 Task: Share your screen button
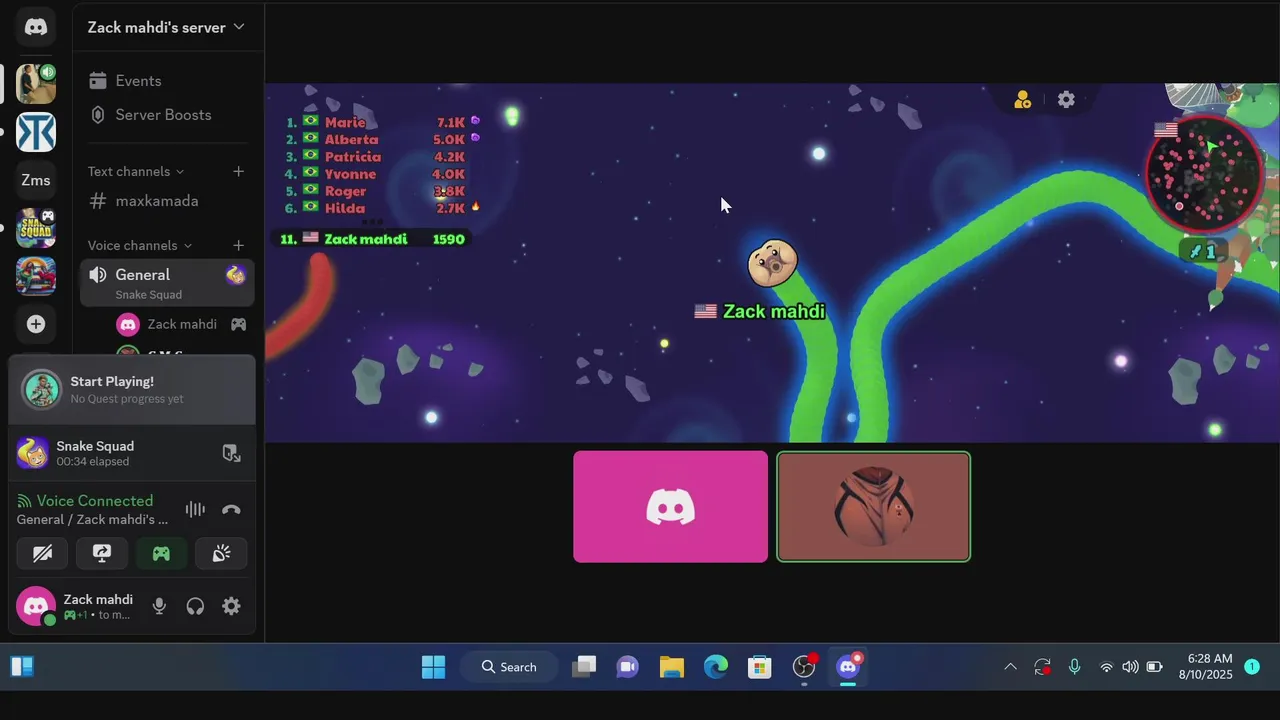point(101,553)
